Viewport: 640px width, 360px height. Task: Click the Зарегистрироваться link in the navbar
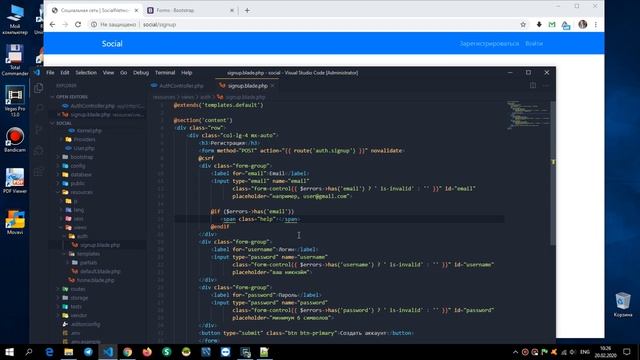point(489,43)
